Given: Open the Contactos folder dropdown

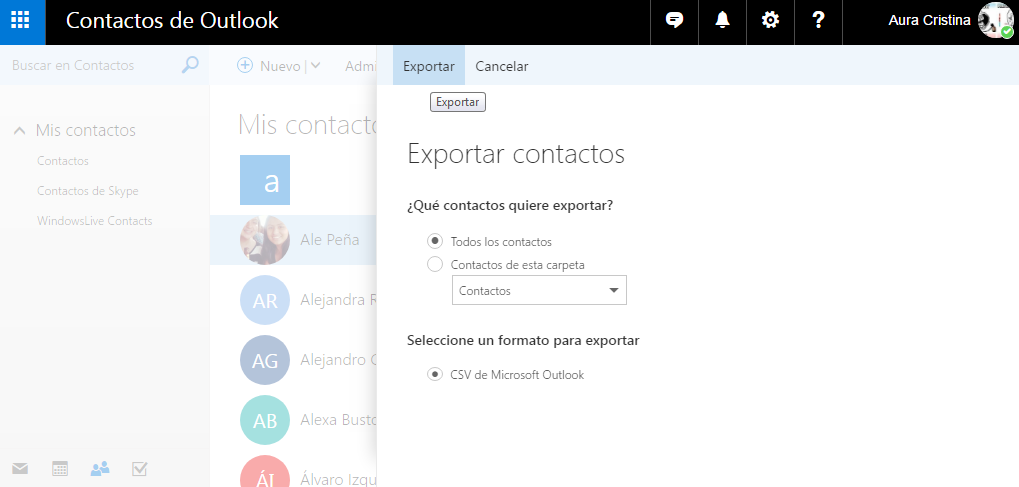Looking at the screenshot, I should point(539,291).
